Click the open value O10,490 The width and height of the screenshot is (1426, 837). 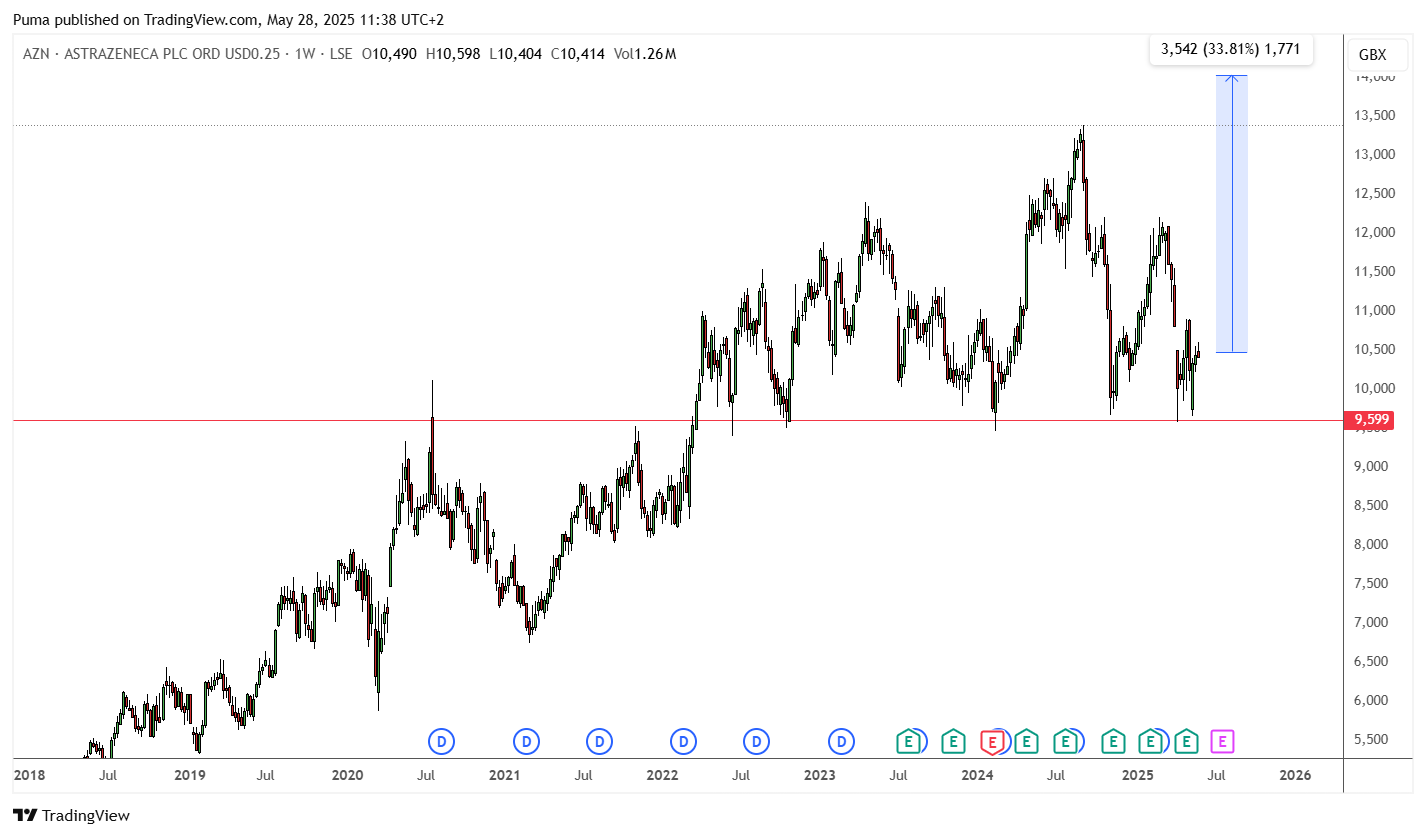point(389,54)
